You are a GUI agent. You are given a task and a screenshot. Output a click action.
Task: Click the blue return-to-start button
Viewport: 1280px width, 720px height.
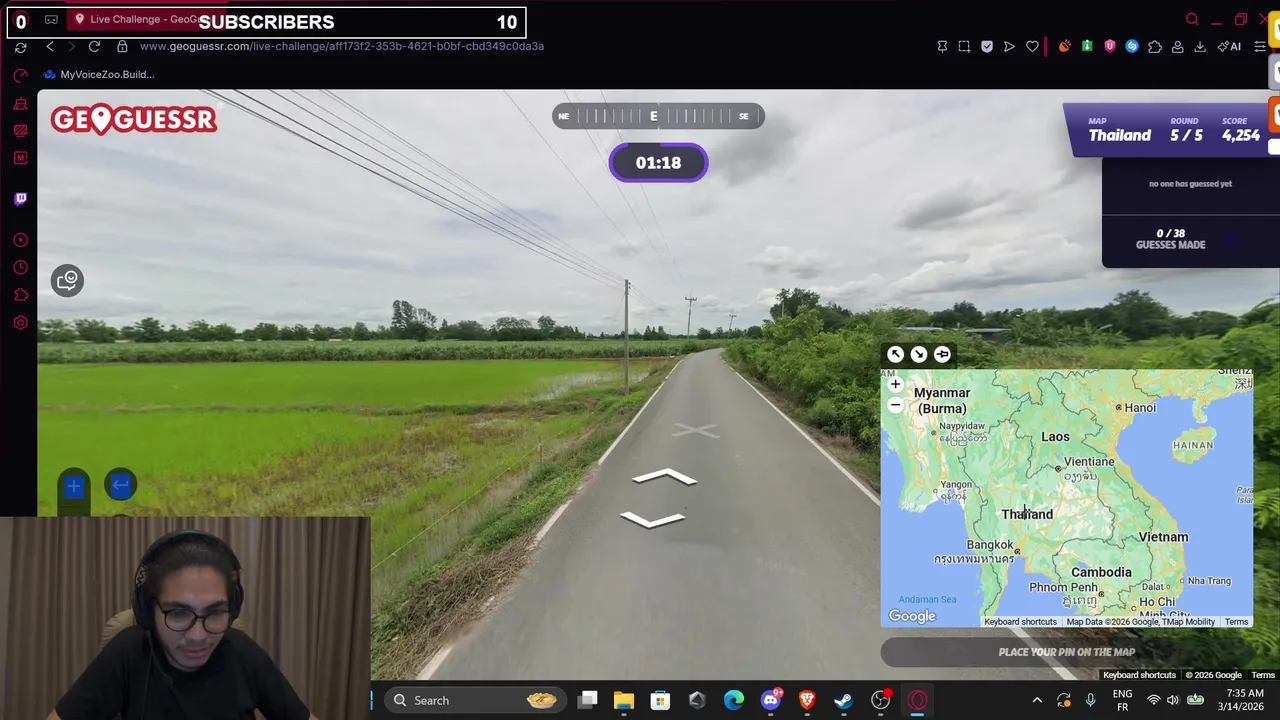[120, 486]
